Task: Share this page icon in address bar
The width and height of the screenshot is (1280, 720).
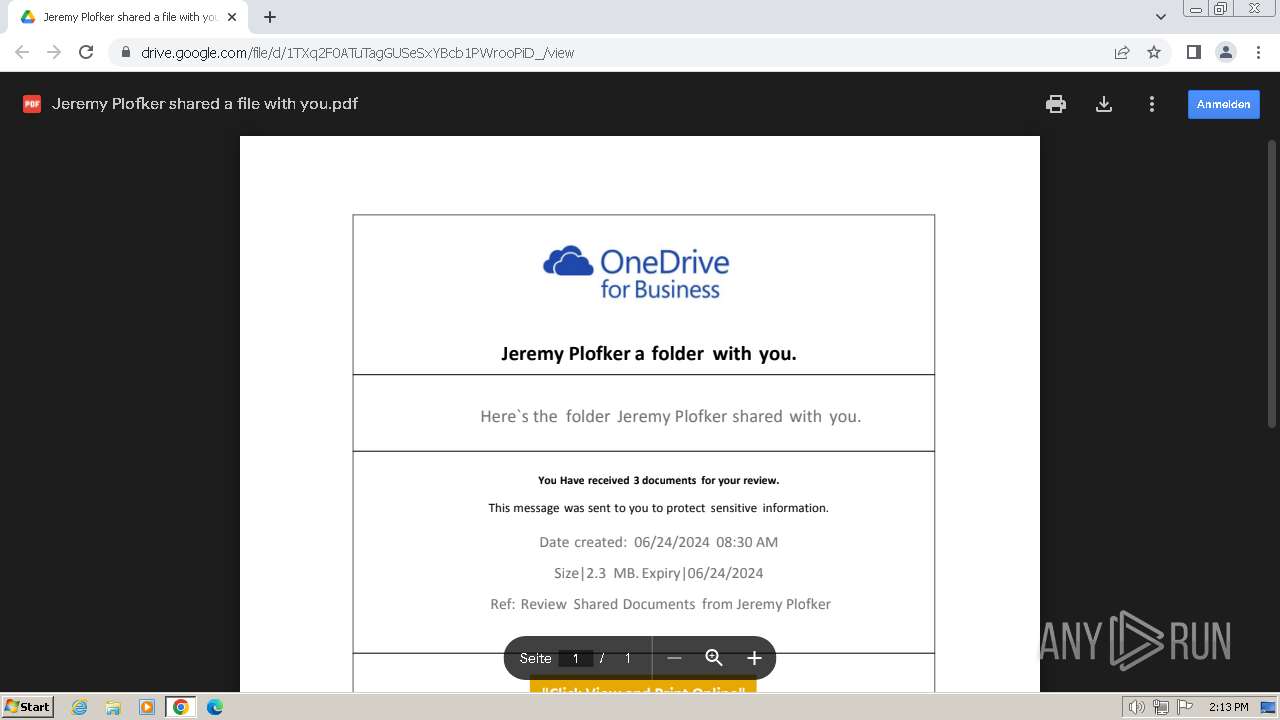Action: [x=1122, y=52]
